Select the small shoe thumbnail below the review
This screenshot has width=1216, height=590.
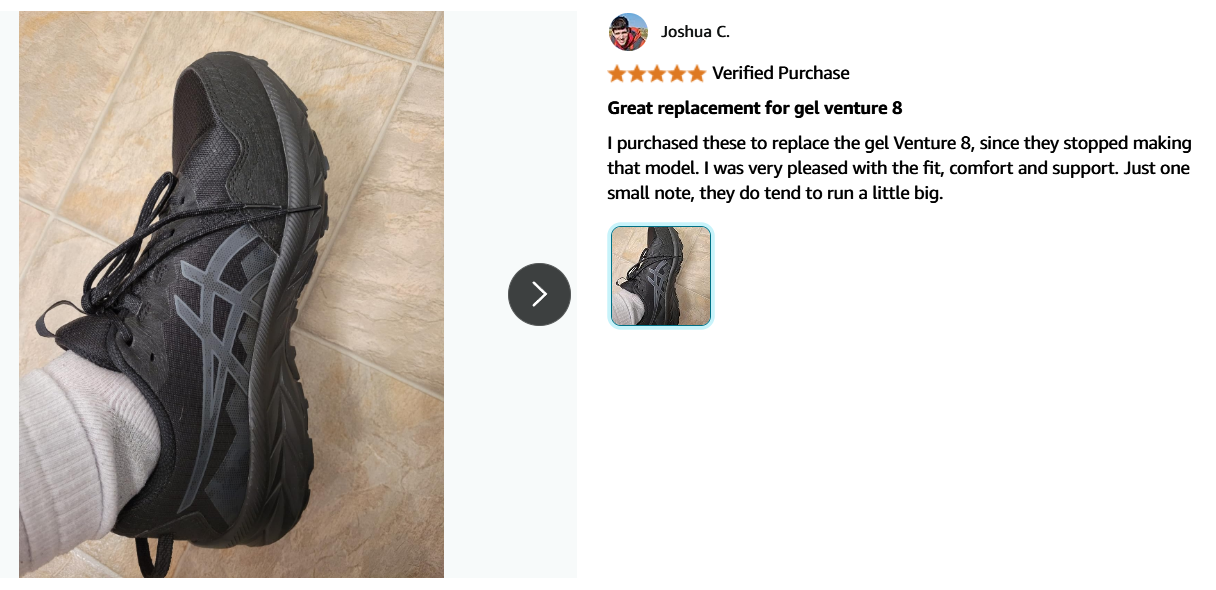click(661, 276)
